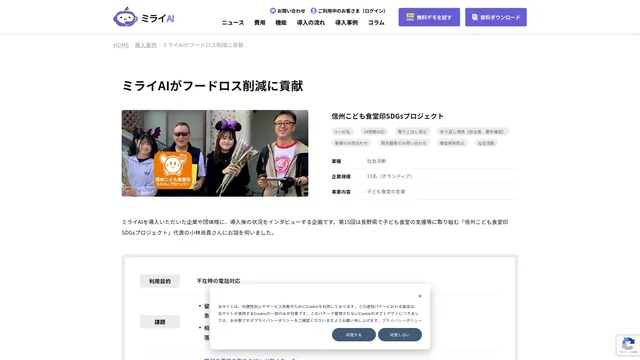Click the 24時間対応 tag
This screenshot has width=640, height=360.
[x=374, y=131]
